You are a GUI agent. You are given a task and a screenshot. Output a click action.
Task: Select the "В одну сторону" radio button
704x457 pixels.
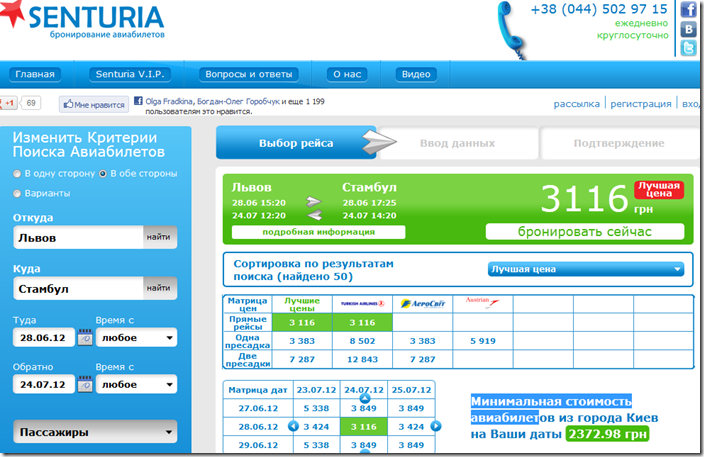pyautogui.click(x=16, y=173)
